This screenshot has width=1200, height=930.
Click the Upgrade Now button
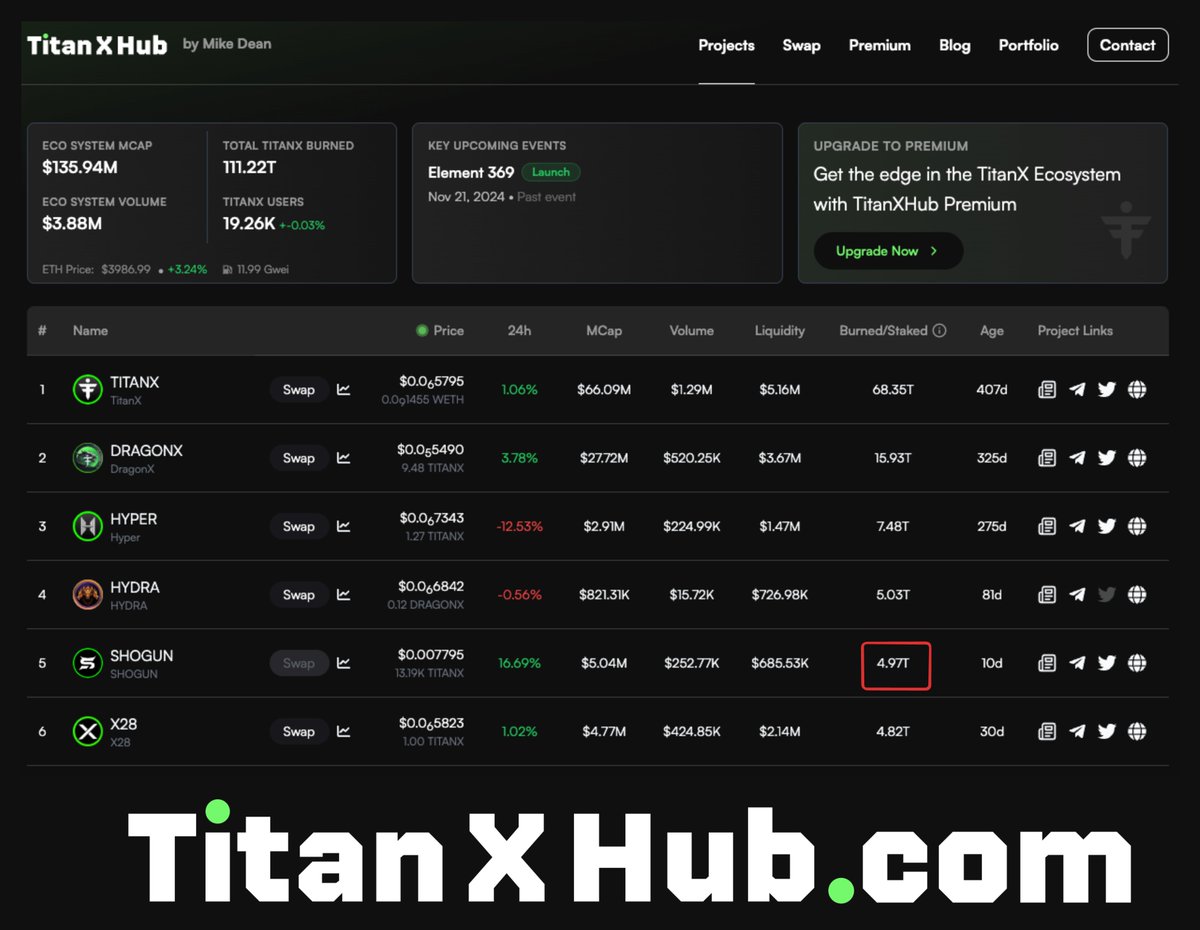tap(888, 251)
